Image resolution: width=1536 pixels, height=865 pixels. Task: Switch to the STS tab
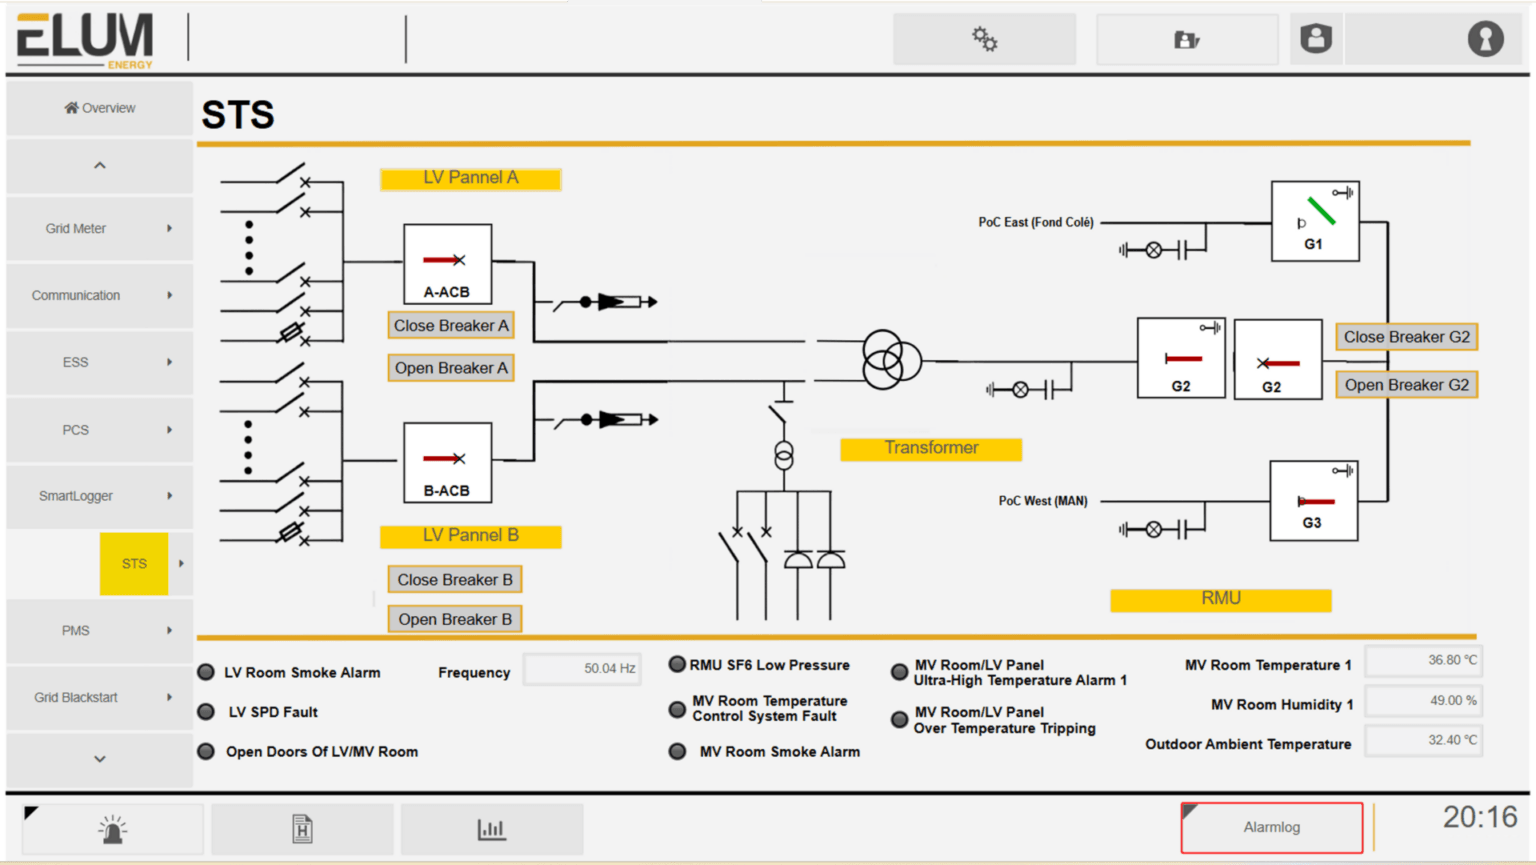pyautogui.click(x=133, y=563)
